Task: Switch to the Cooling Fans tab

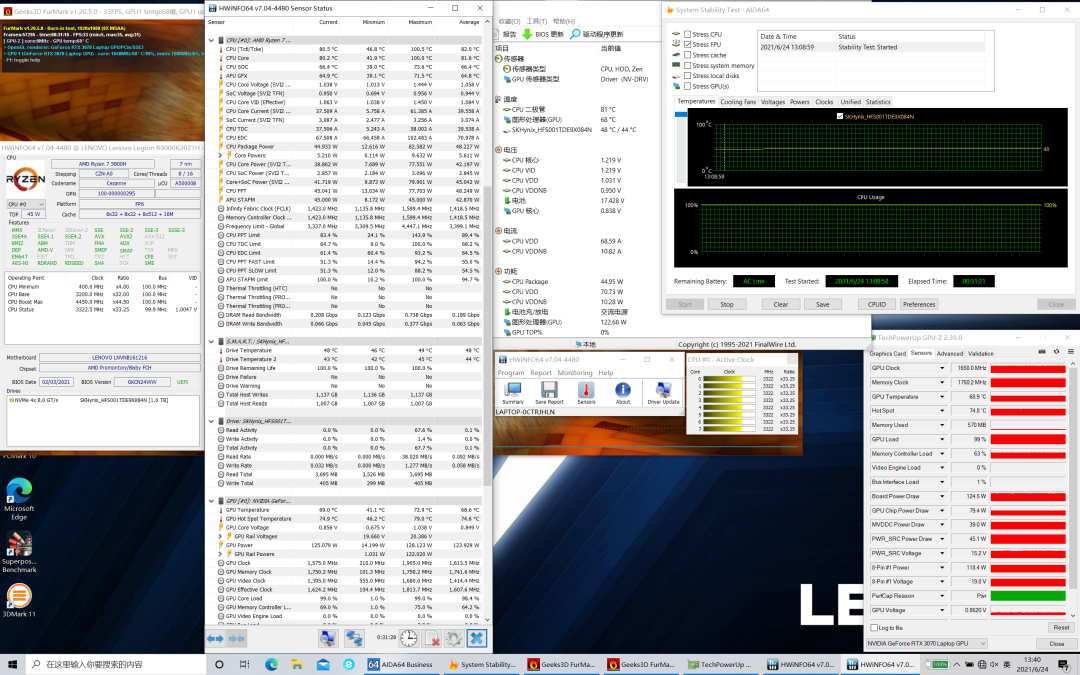Action: pos(738,102)
